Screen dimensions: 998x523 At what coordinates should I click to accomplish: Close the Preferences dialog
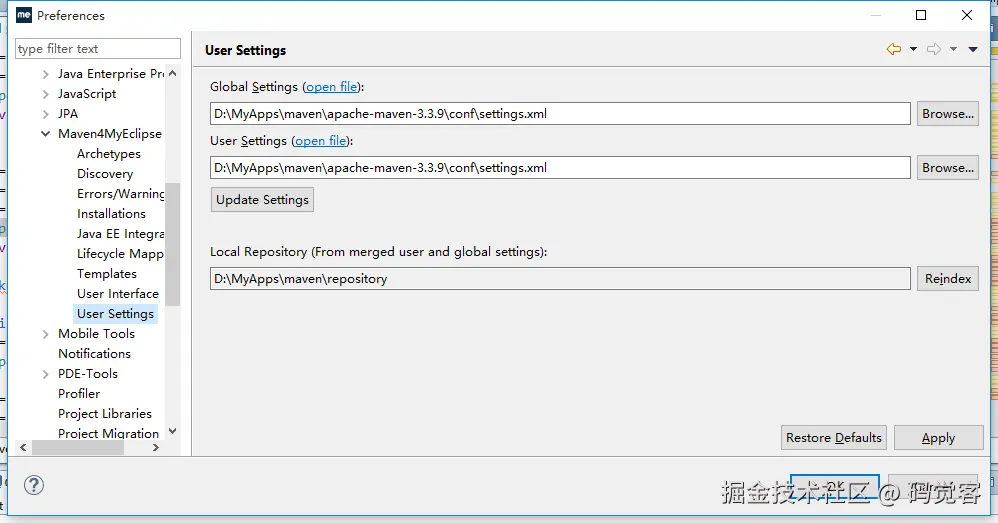click(967, 15)
